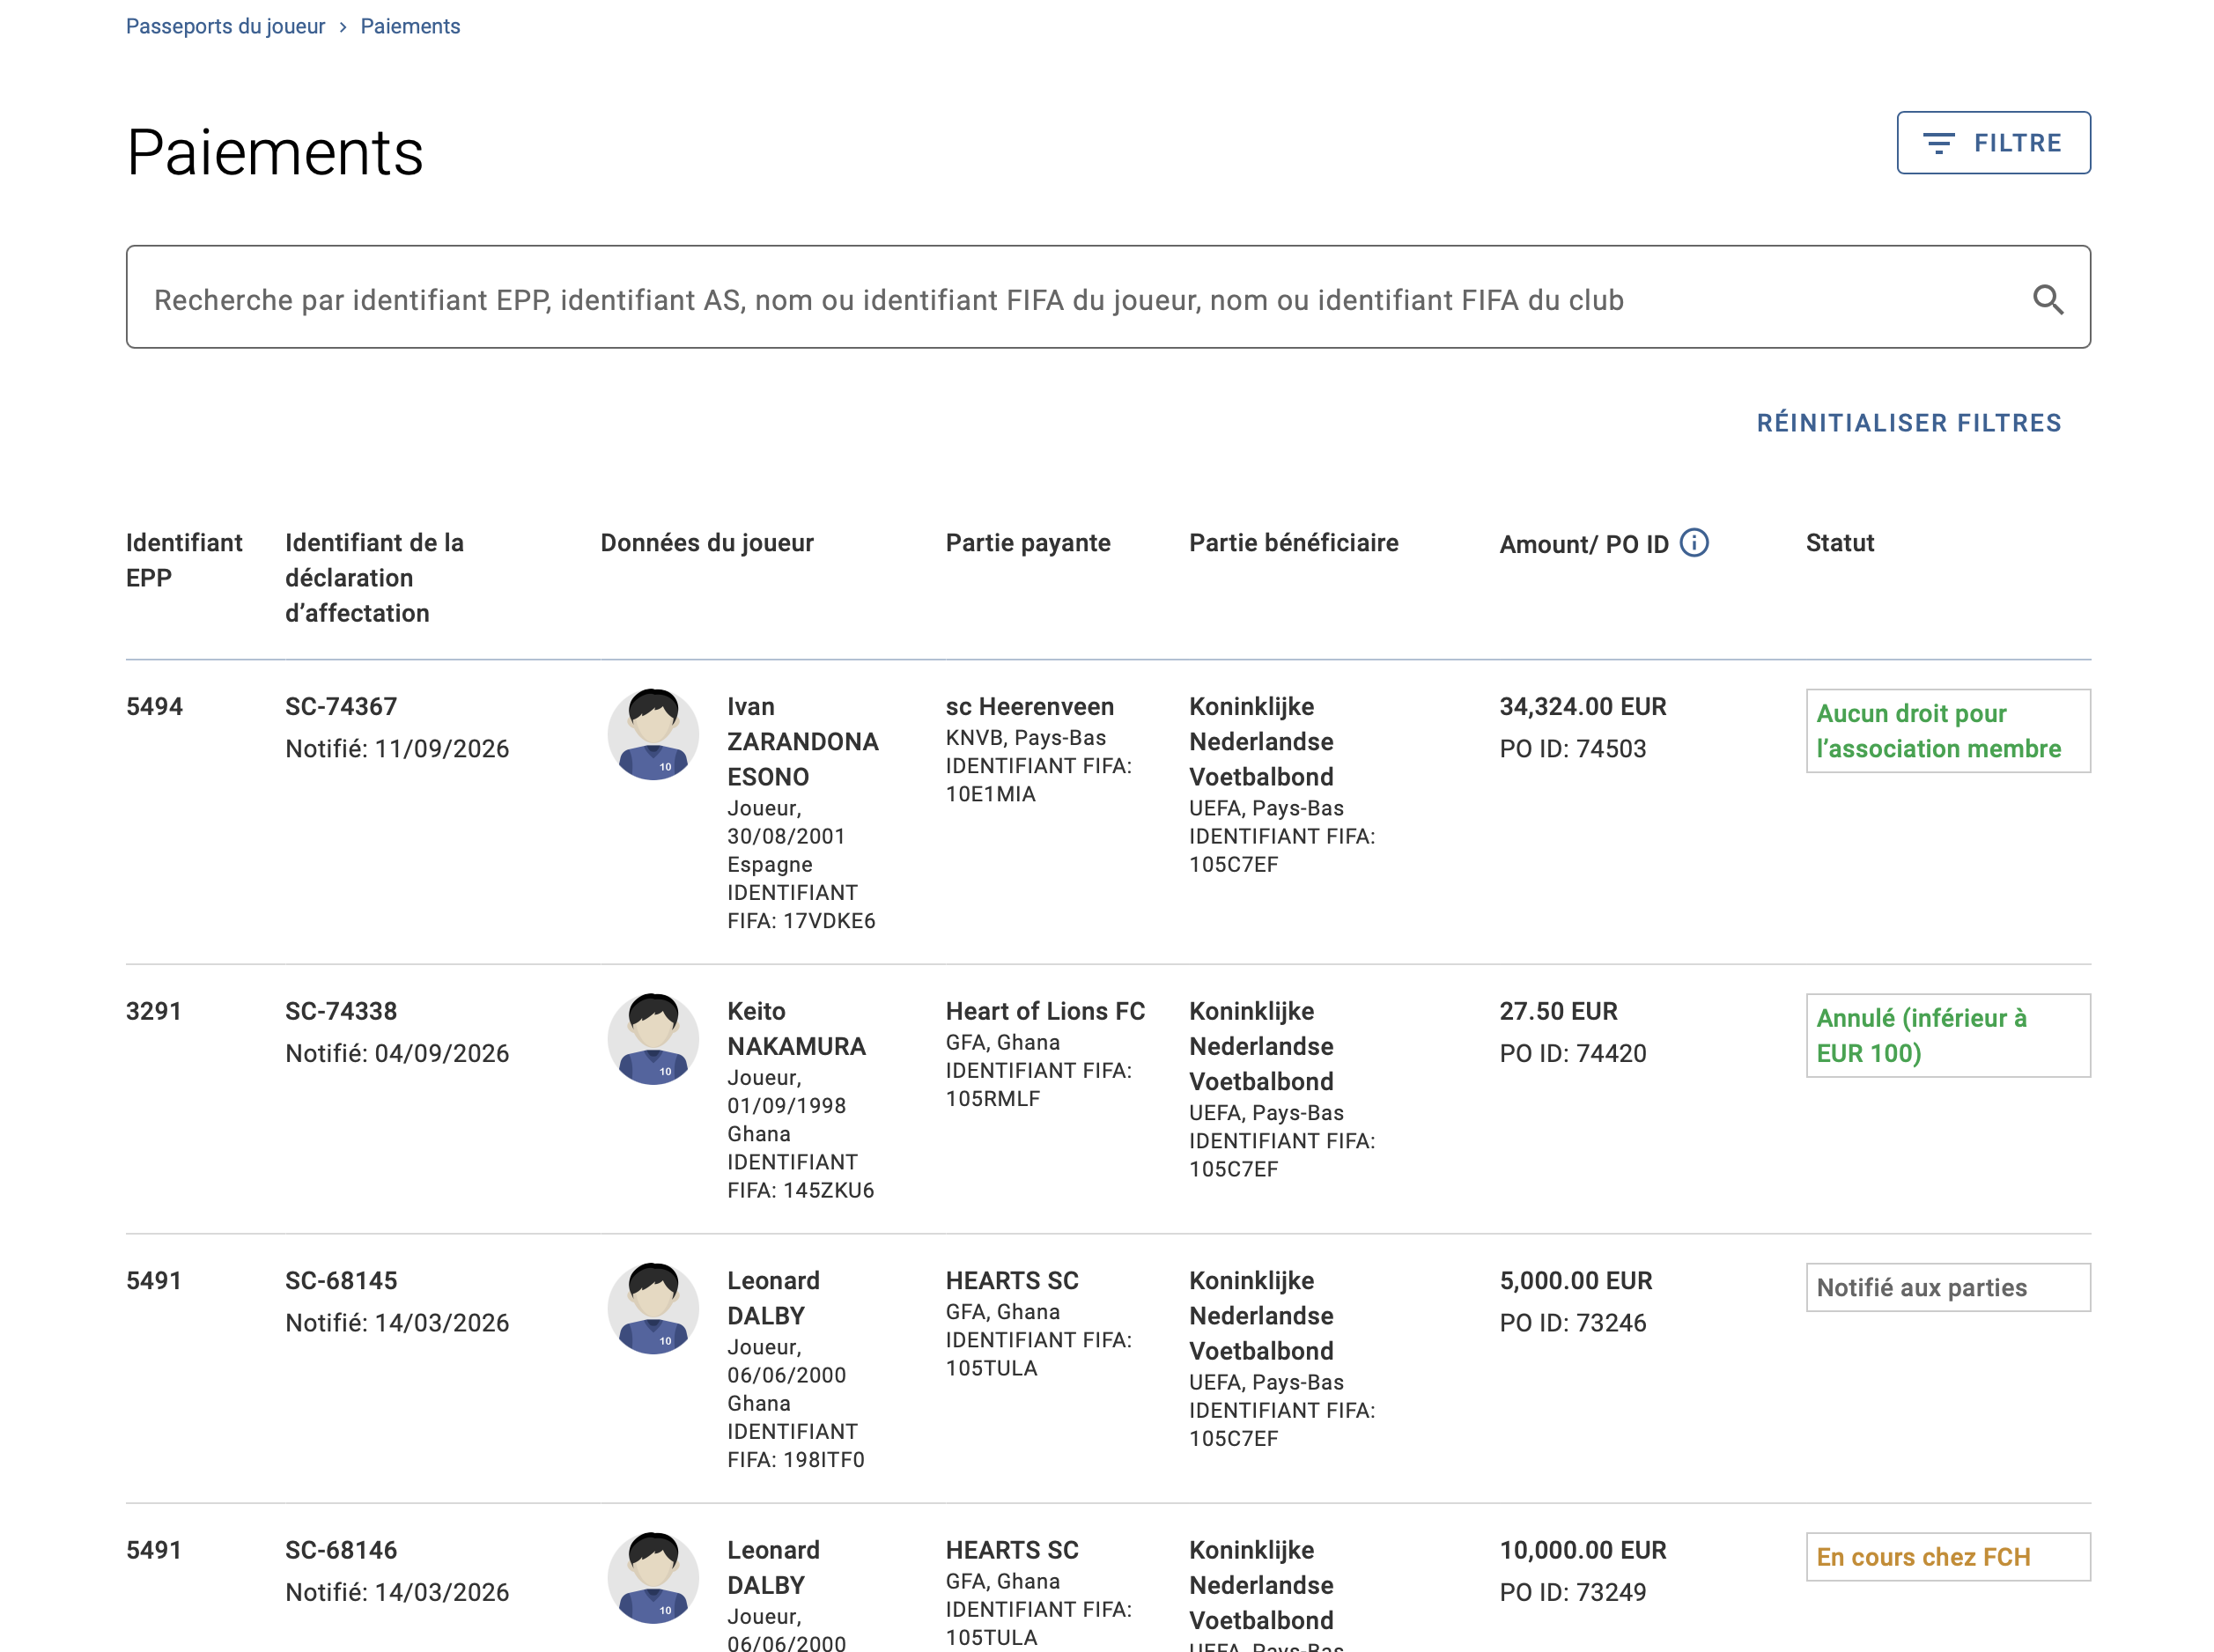Viewport: 2214px width, 1652px height.
Task: Select the Statut column header
Action: point(1838,543)
